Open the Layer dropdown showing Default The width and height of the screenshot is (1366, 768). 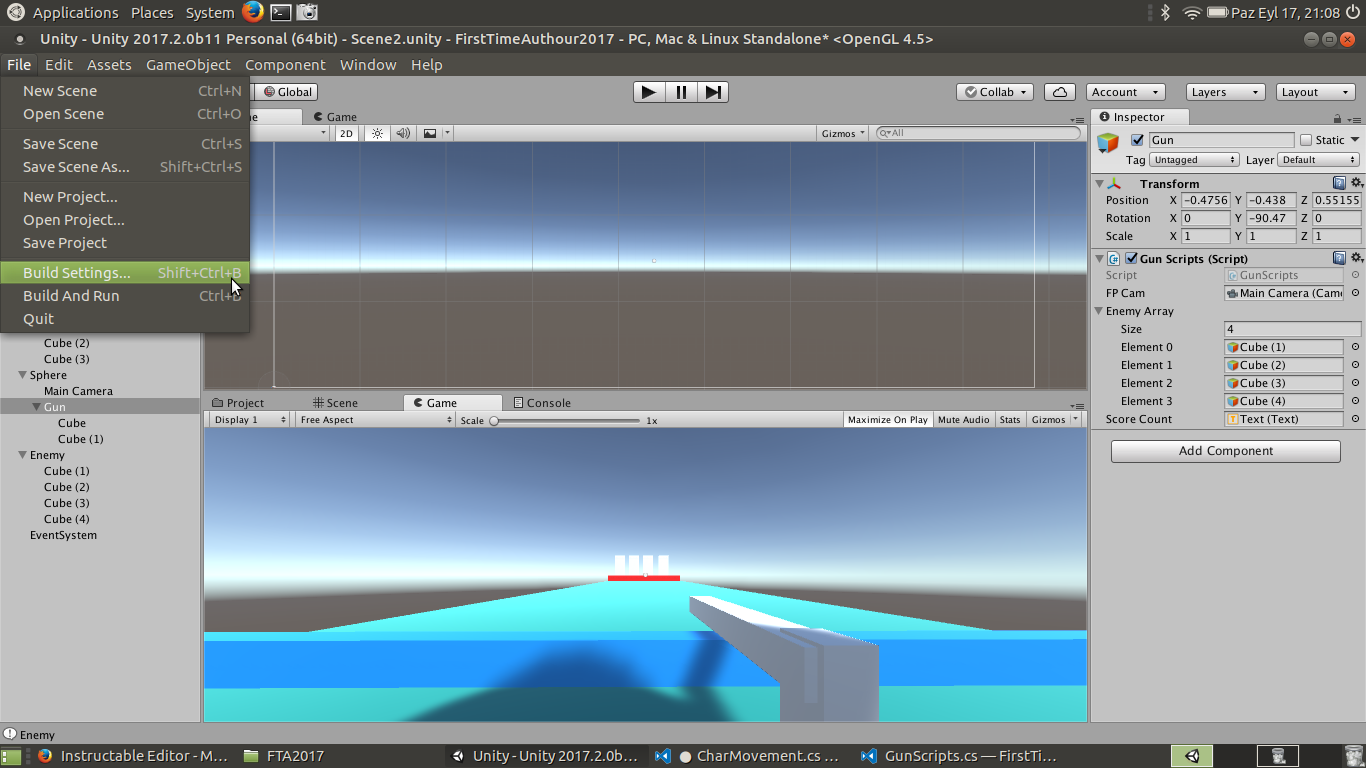click(x=1319, y=159)
